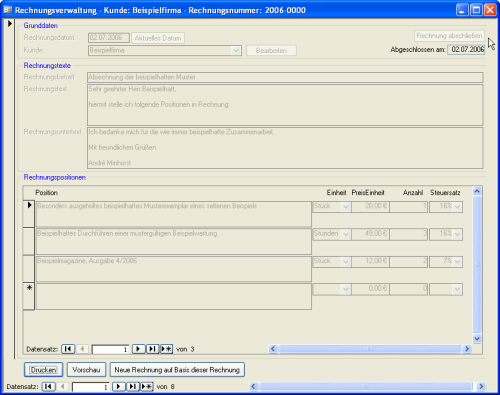Select record selector of Beispielmagazine position row
Viewport: 500px width, 395px height.
[x=29, y=269]
